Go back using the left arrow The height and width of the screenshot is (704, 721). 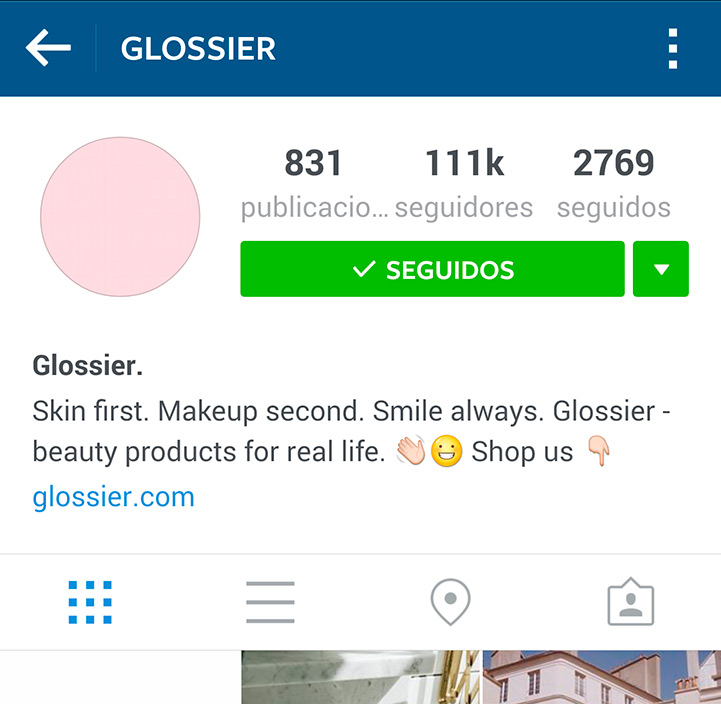point(48,48)
